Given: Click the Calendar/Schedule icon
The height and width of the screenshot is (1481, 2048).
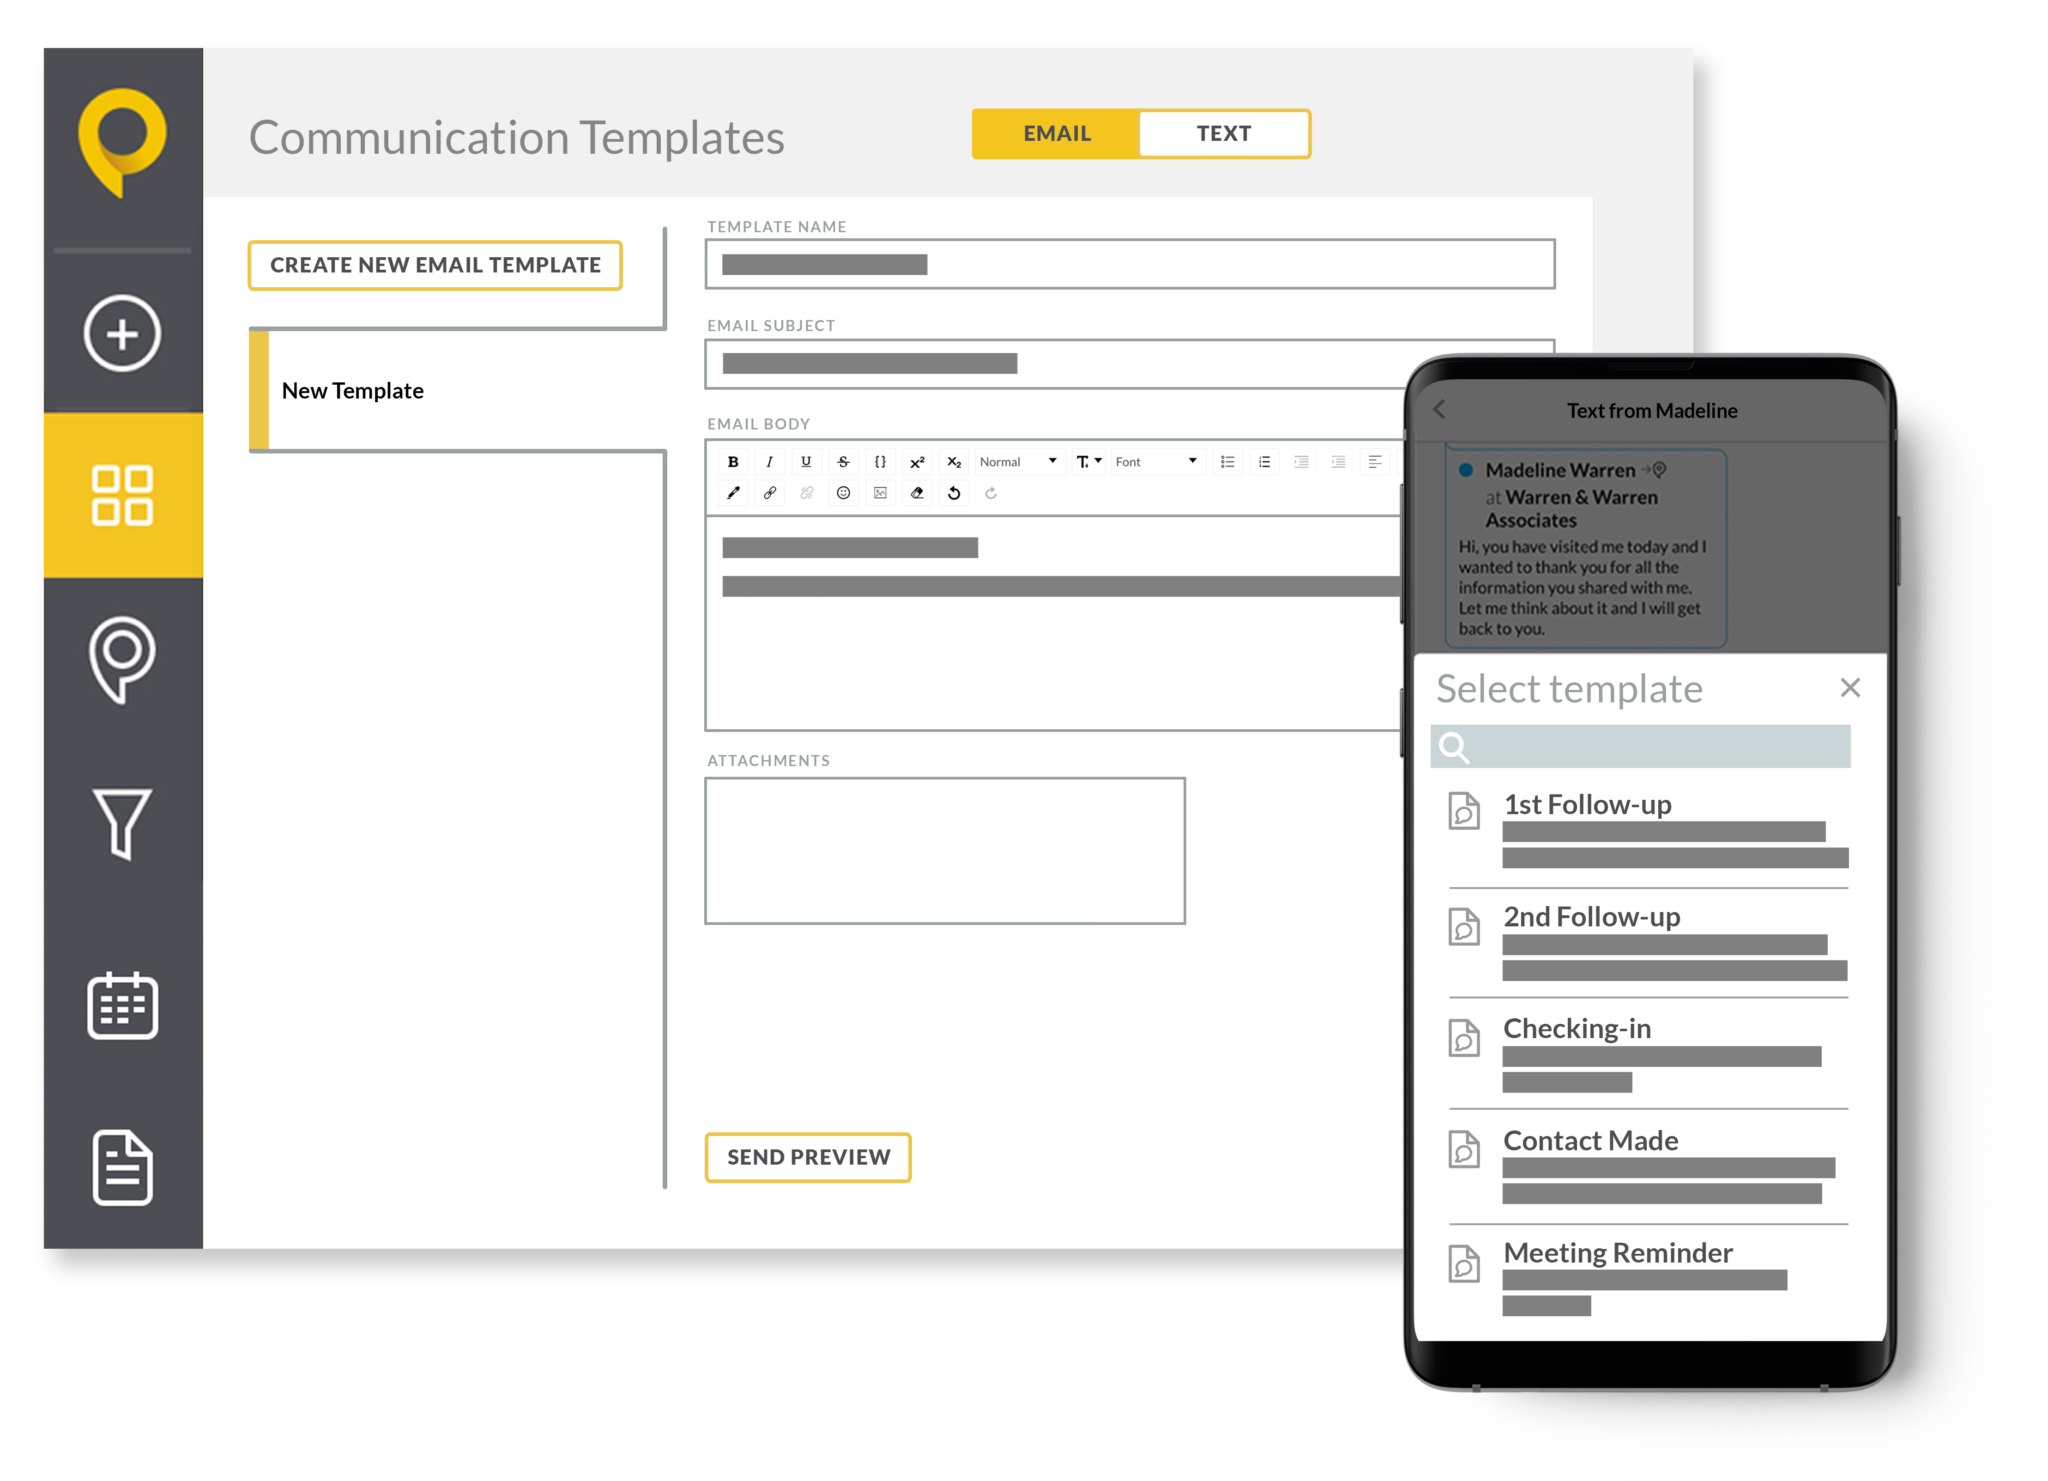Looking at the screenshot, I should (121, 1001).
